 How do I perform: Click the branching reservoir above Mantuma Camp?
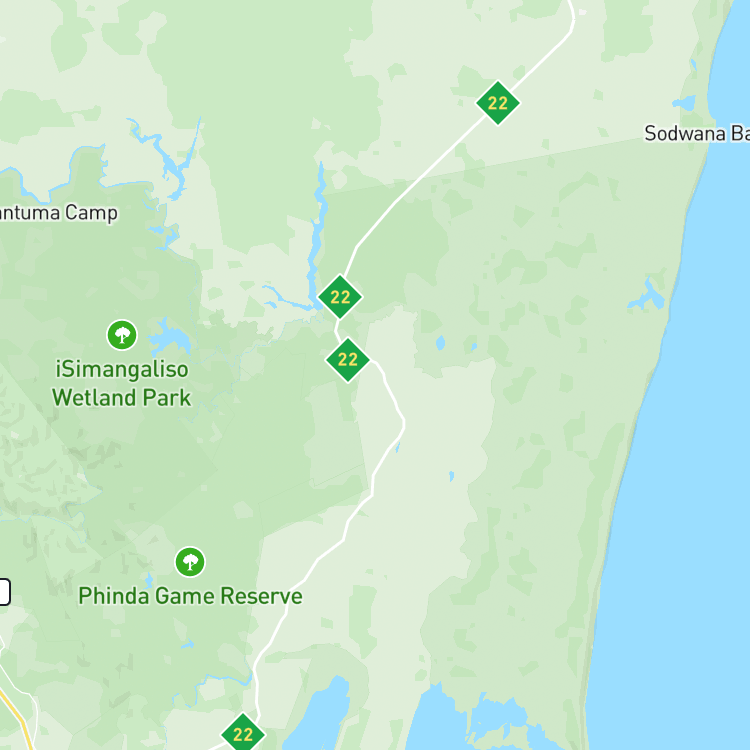tap(167, 158)
